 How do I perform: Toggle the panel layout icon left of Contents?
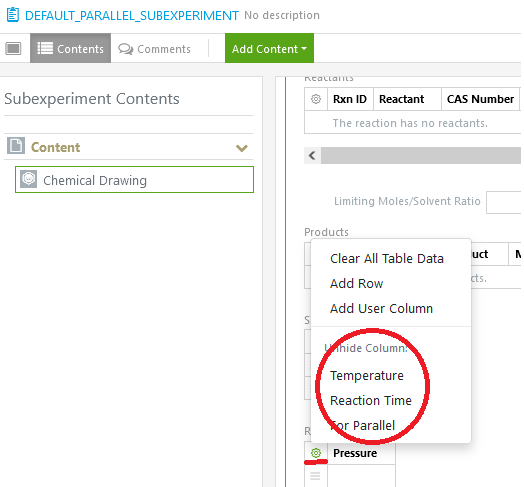(13, 48)
